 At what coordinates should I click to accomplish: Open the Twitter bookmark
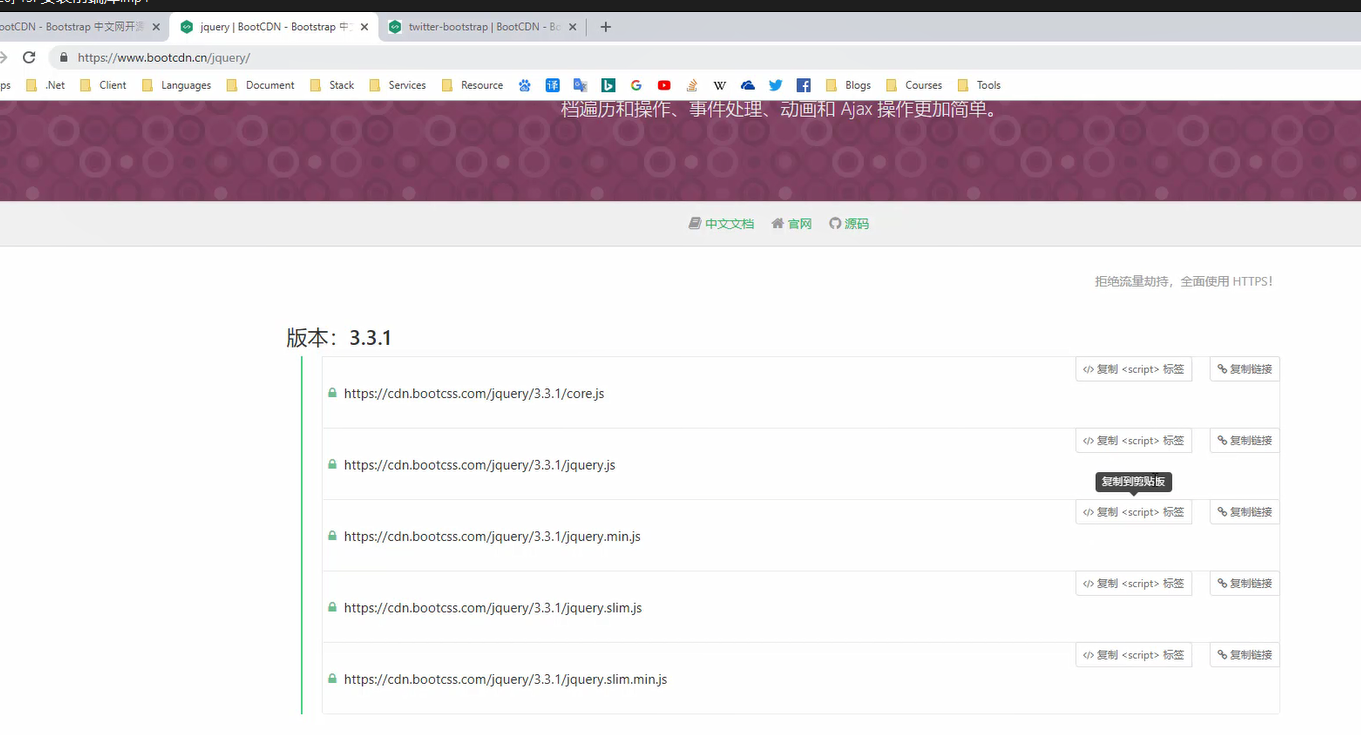pos(775,85)
